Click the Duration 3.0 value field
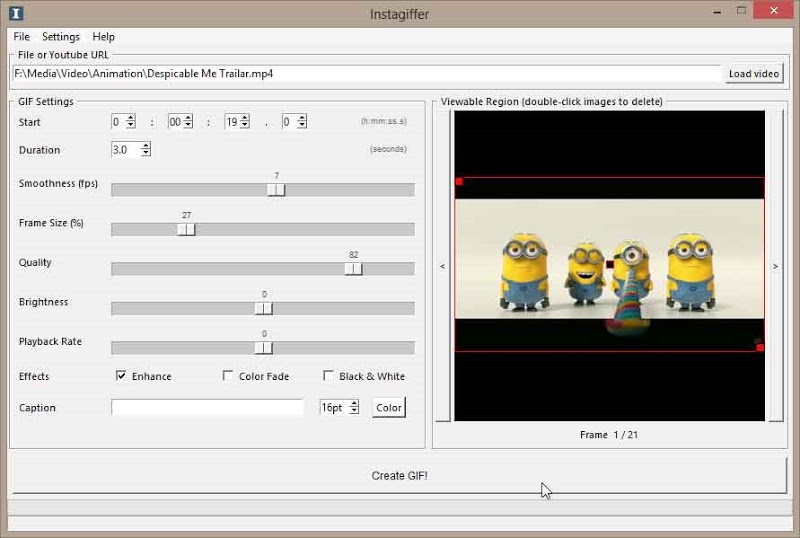 126,150
